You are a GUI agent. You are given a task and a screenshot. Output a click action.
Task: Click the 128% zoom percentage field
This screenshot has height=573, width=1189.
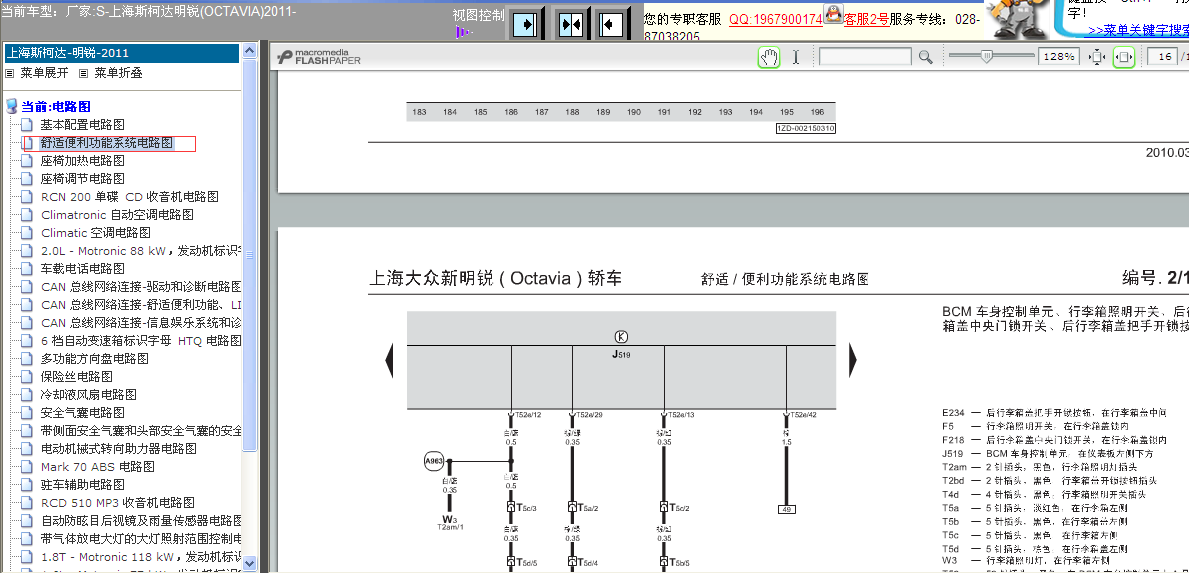(x=1059, y=57)
